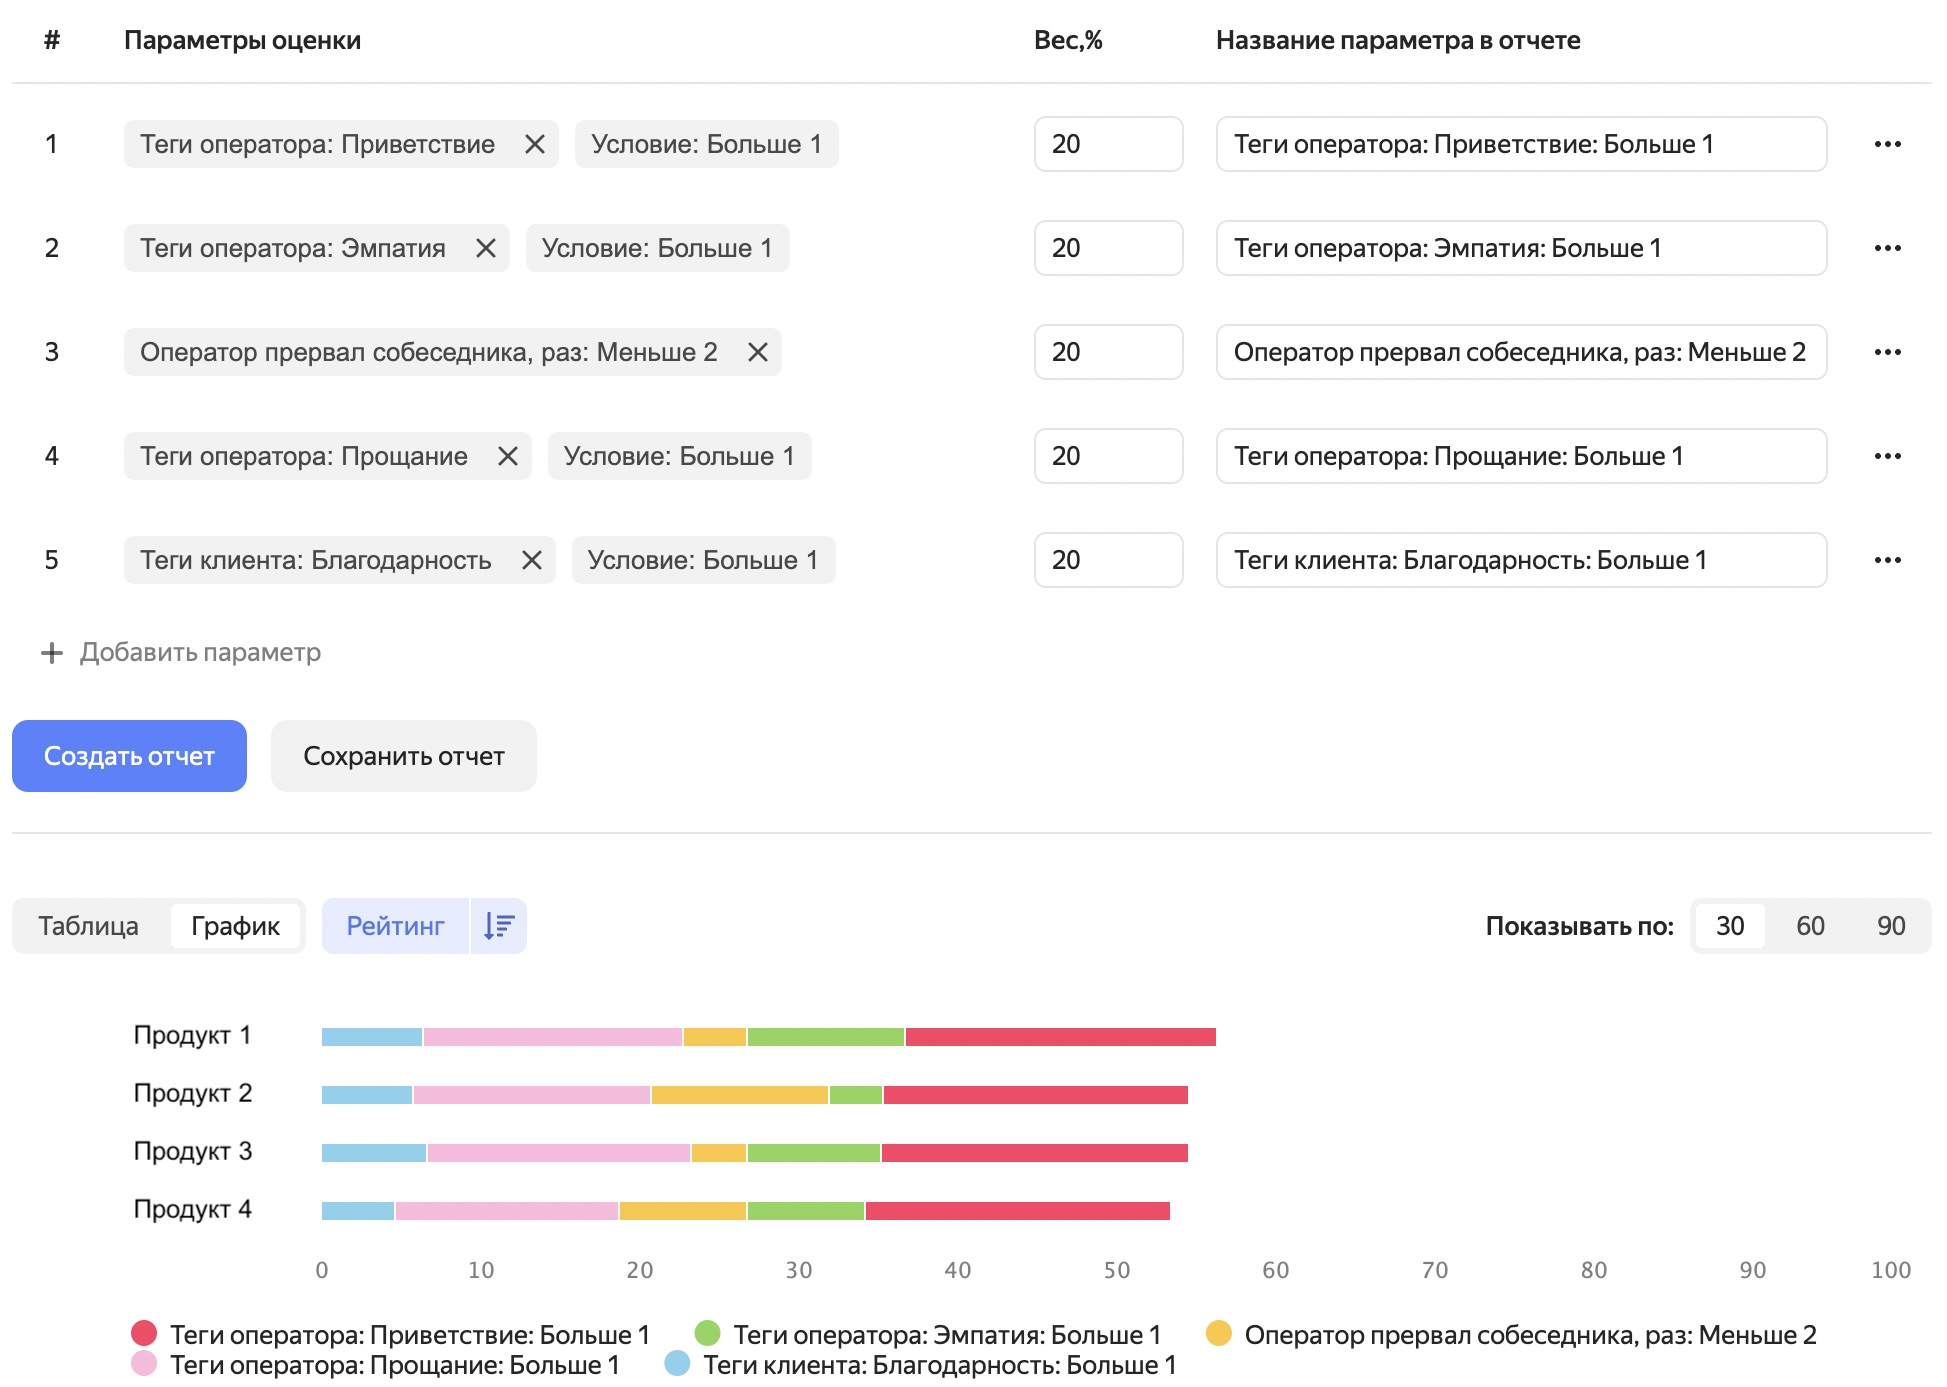Click the sort order icon next to Рейтинг
This screenshot has width=1947, height=1387.
498,926
